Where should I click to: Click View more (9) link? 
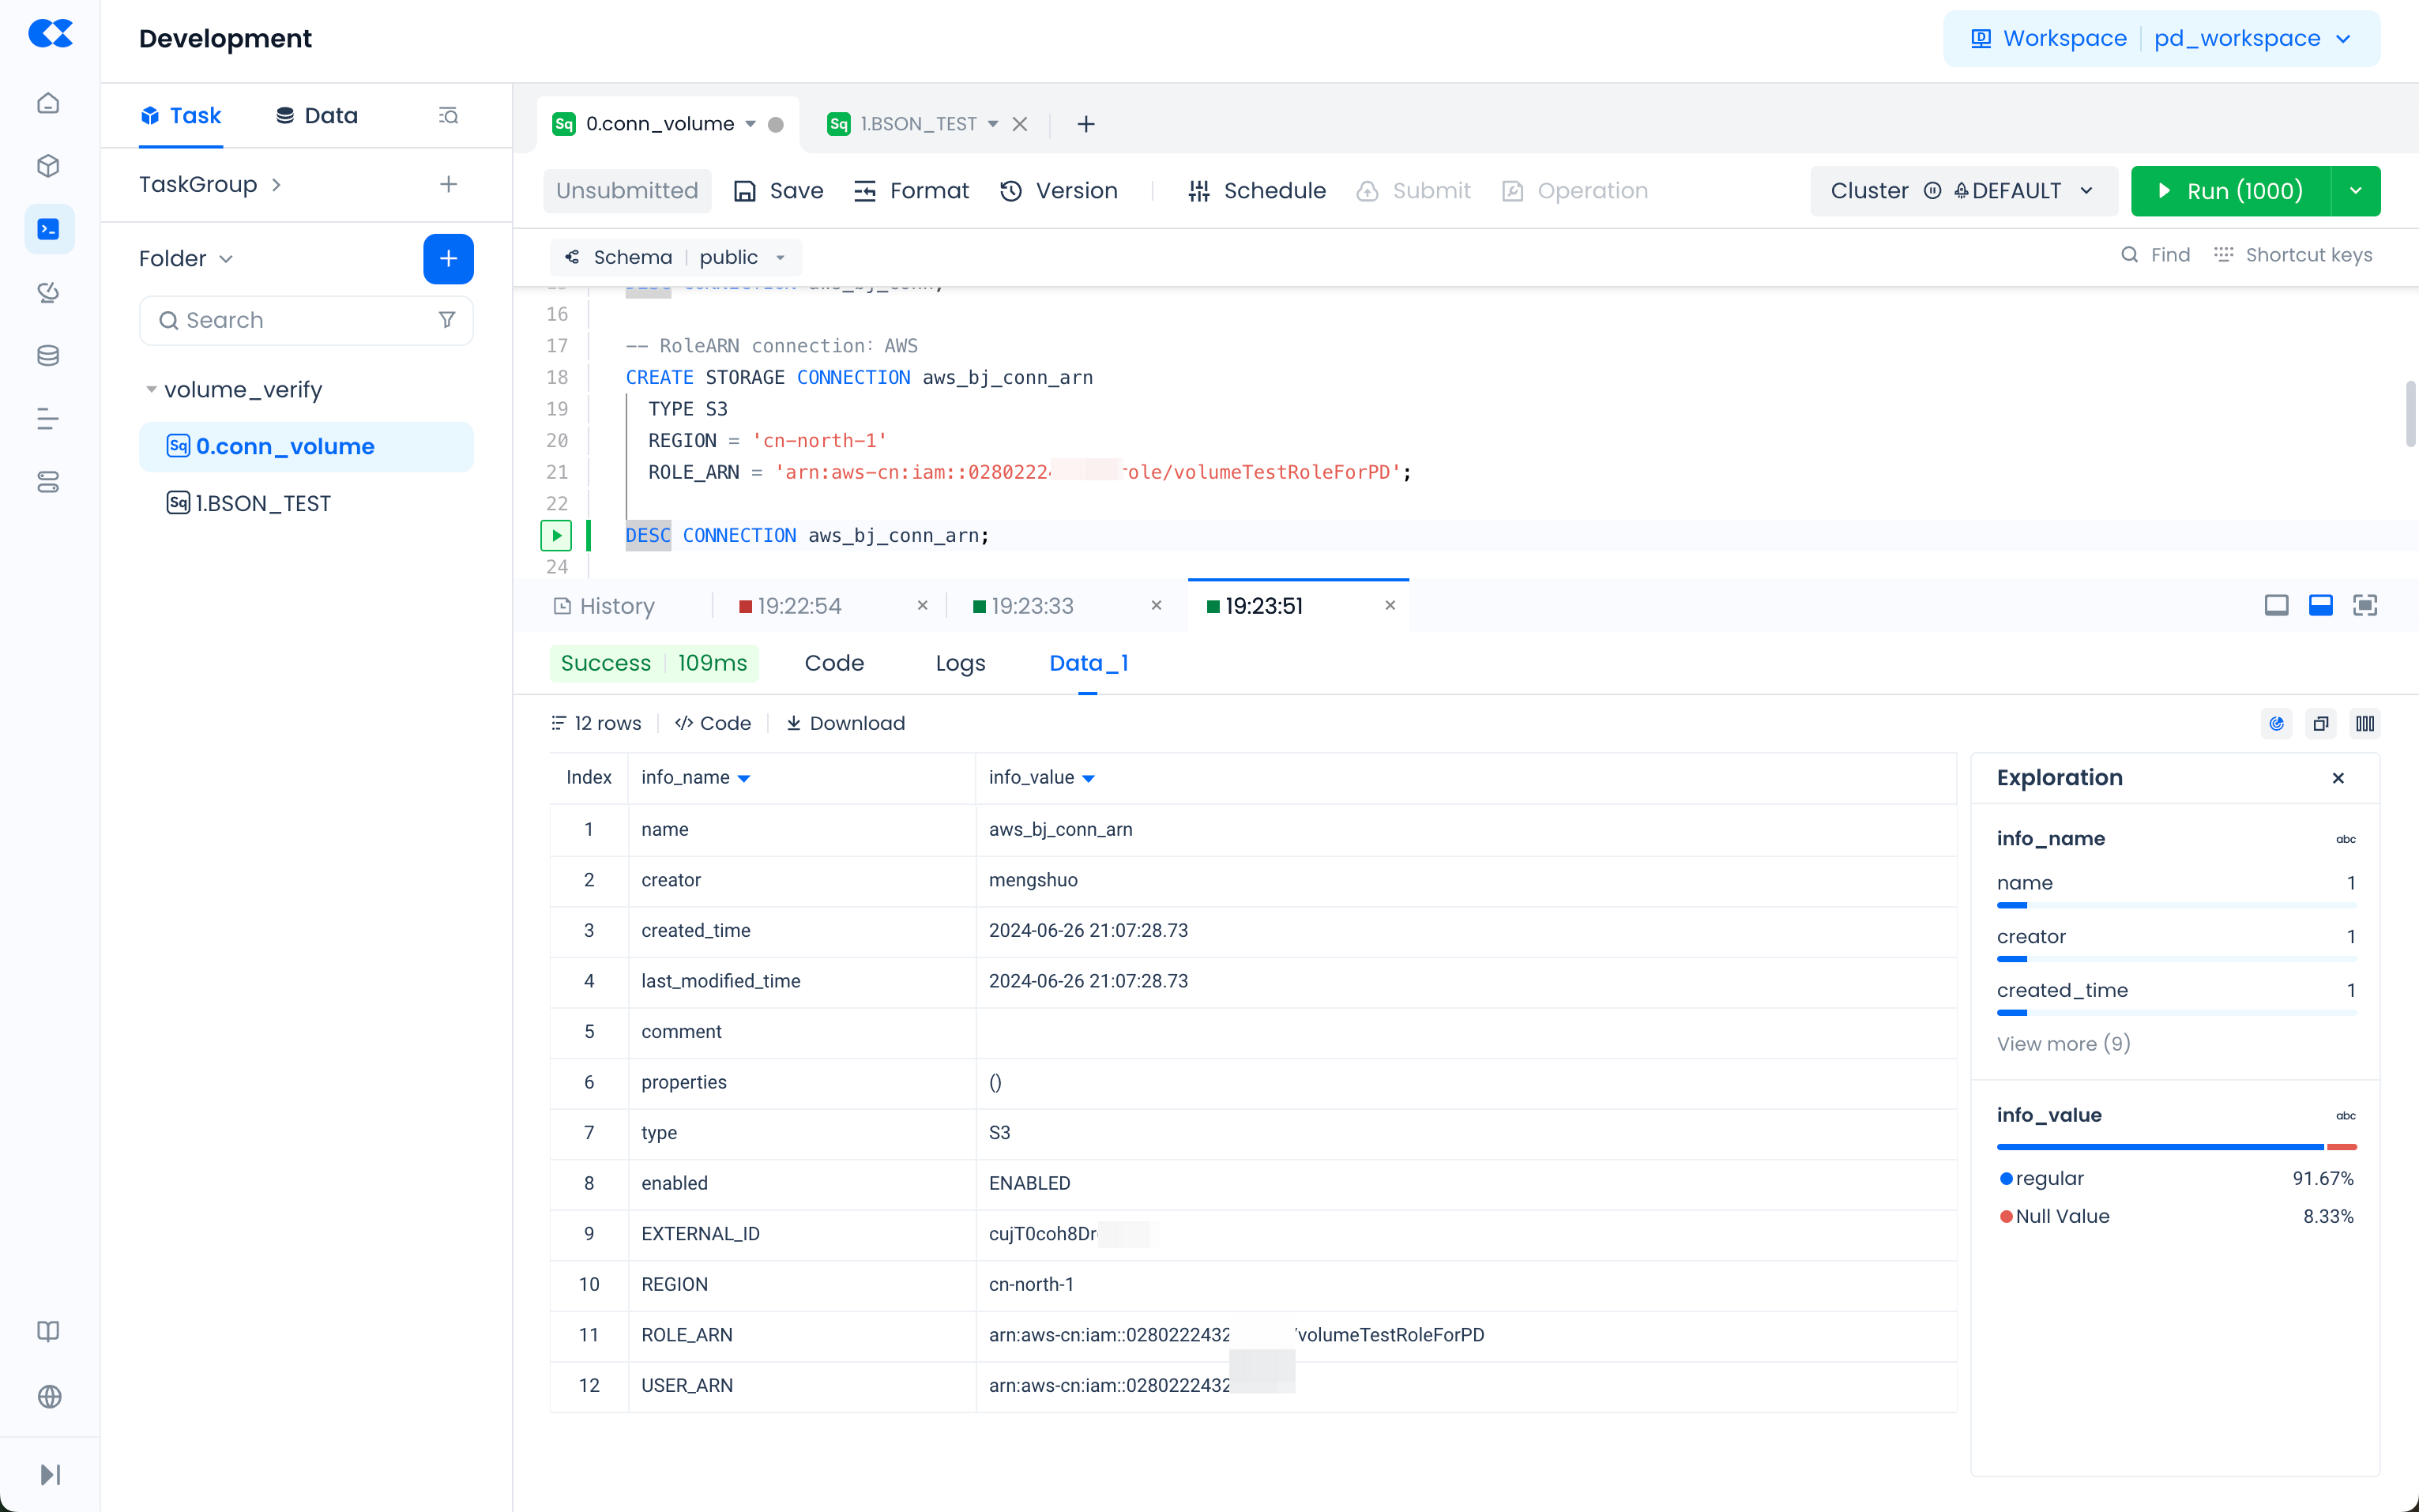point(2063,1043)
